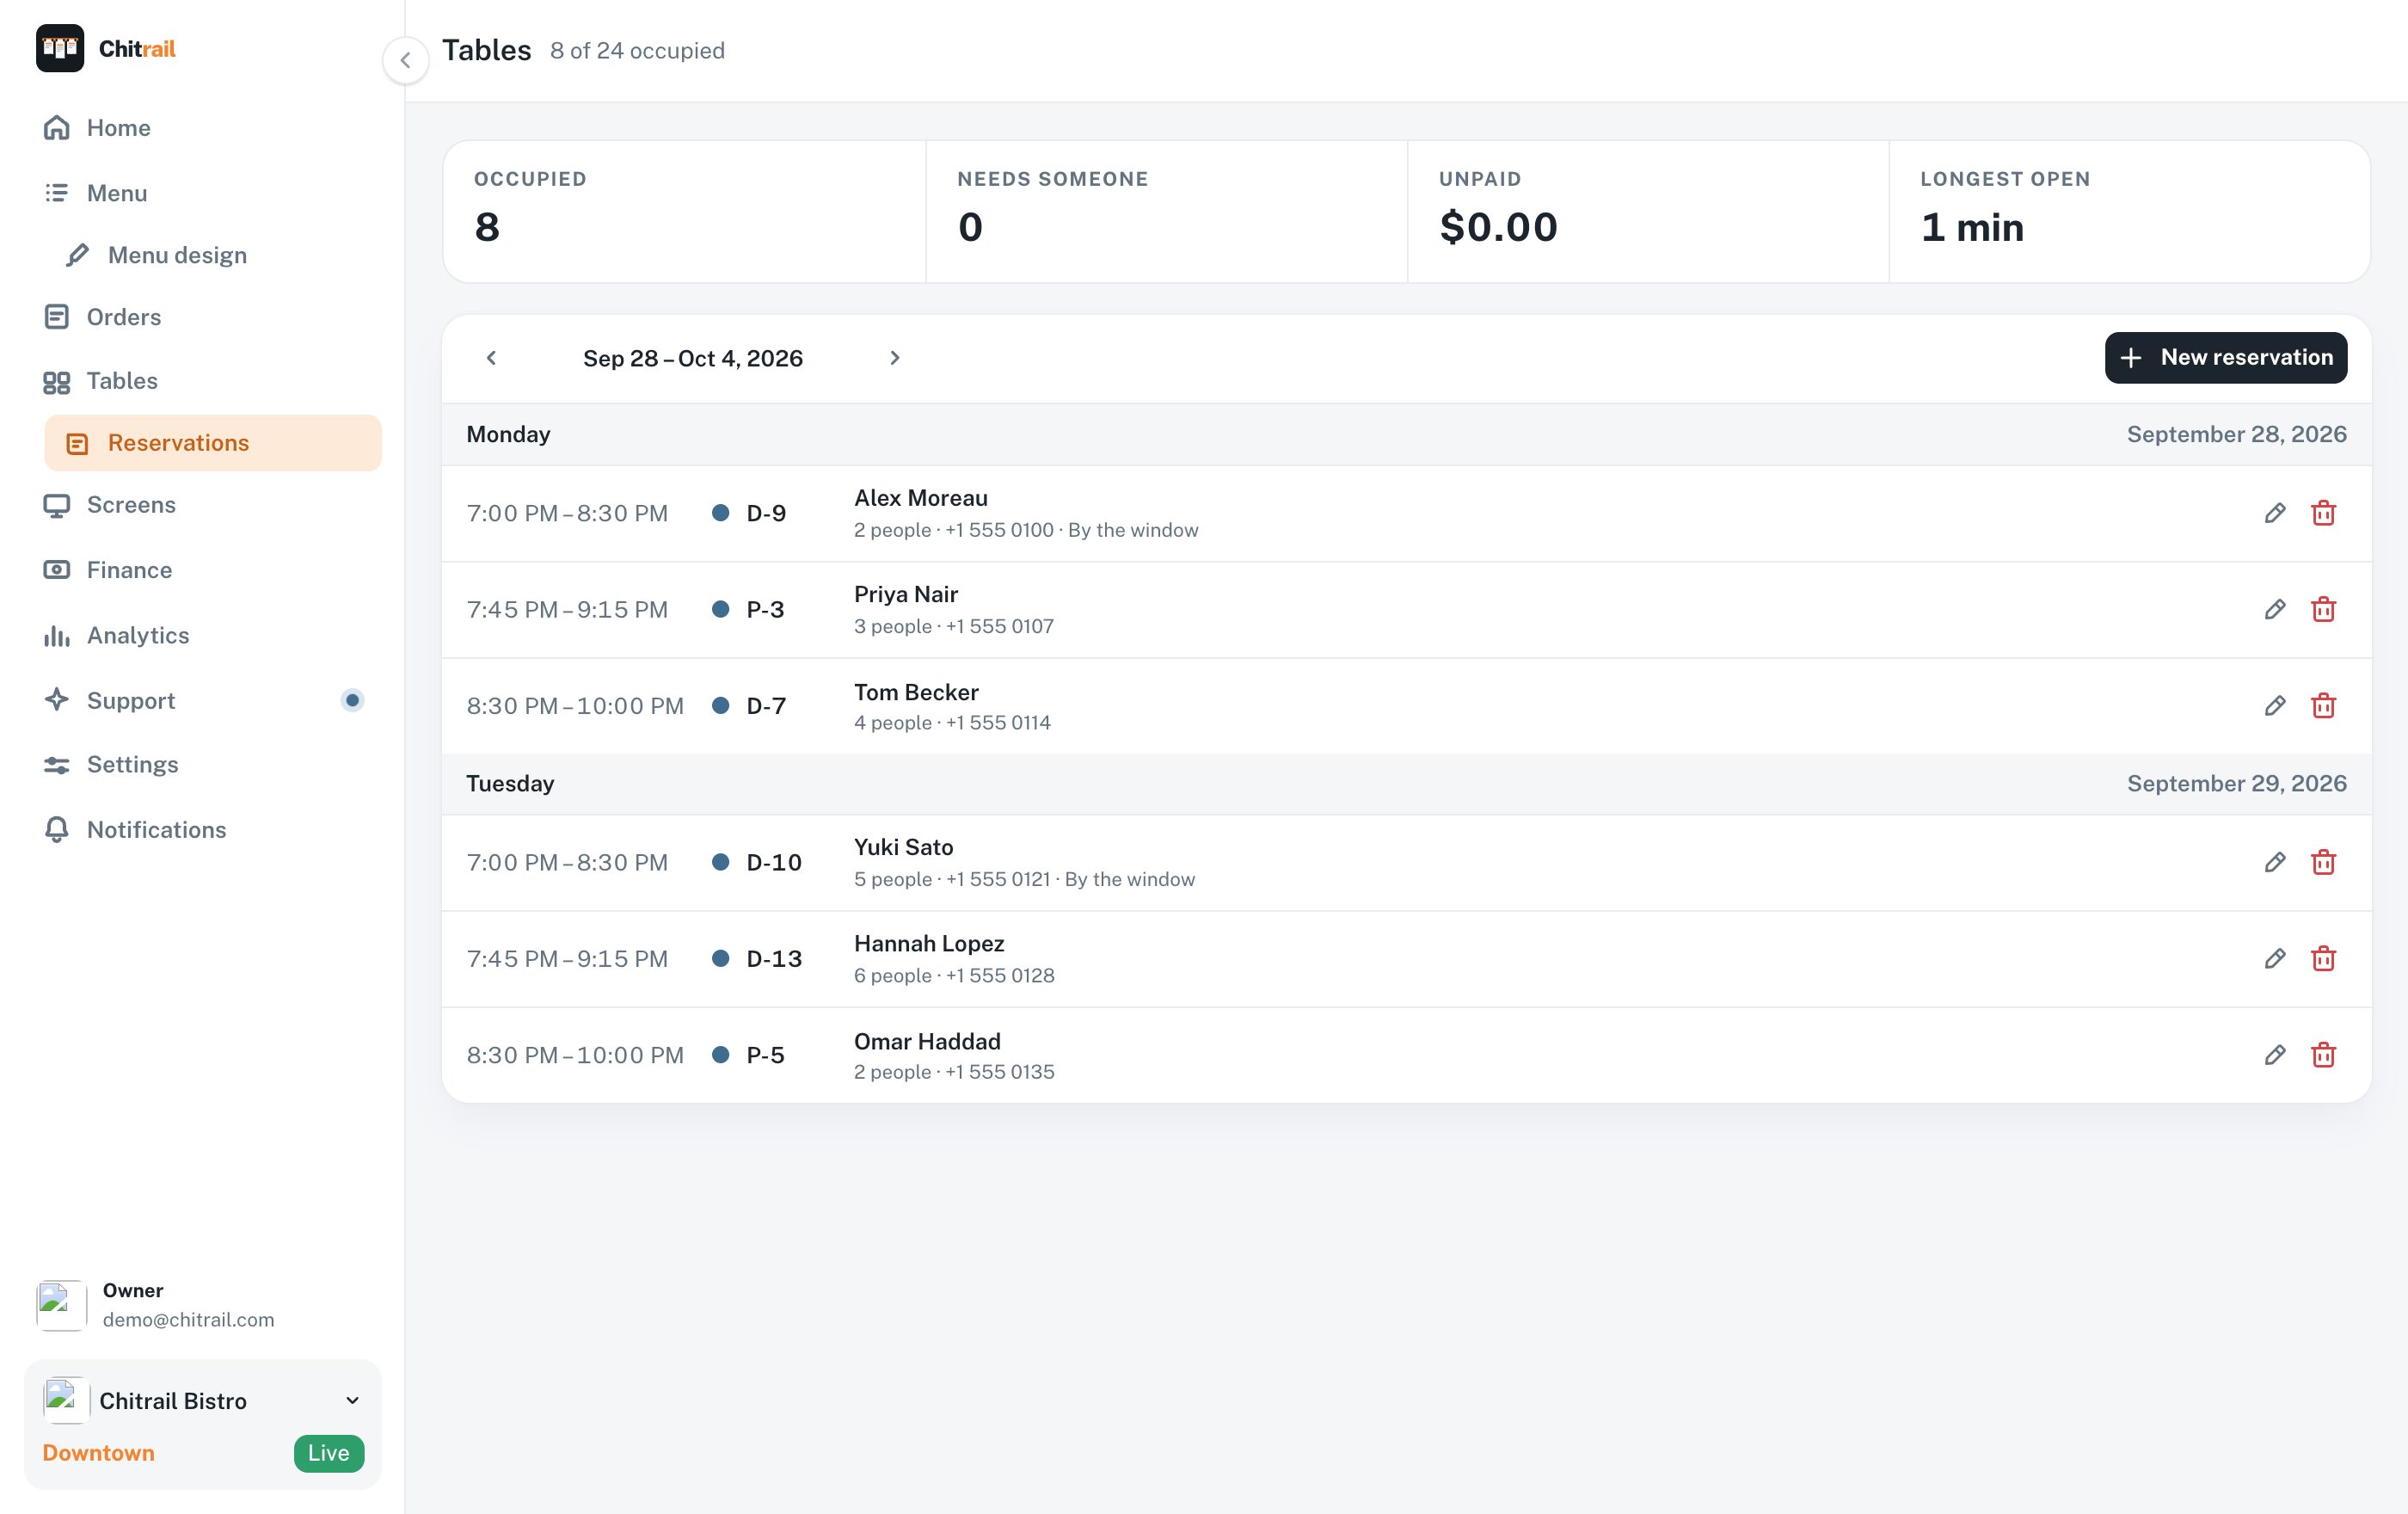Click the demo@chitrail.com email text
2408x1514 pixels.
coord(188,1320)
